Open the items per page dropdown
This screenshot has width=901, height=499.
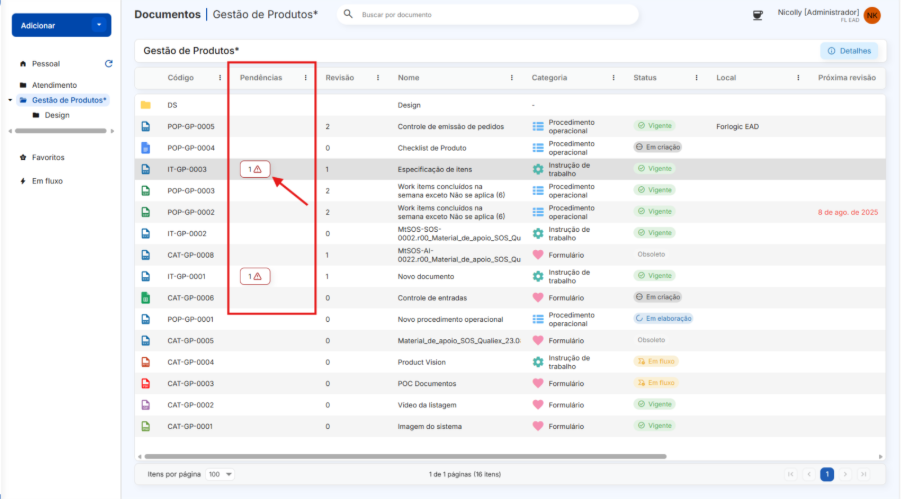(219, 474)
